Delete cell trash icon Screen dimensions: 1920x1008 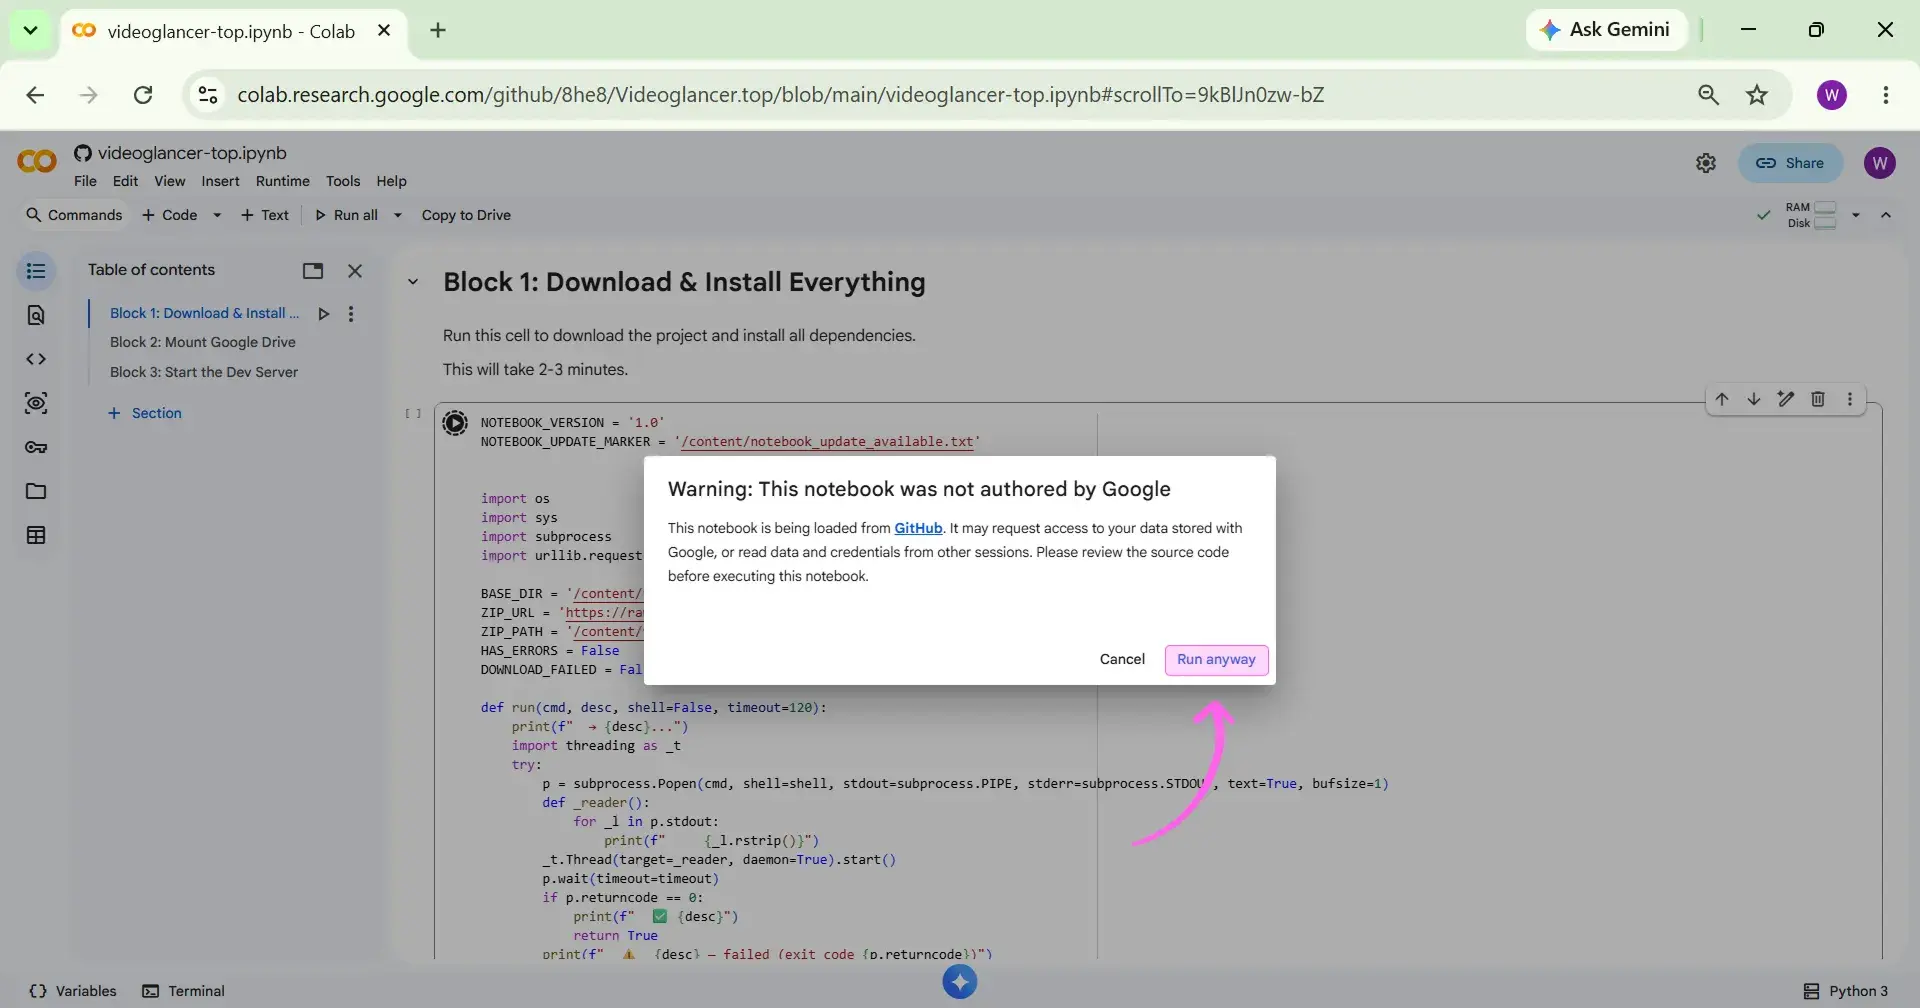[1818, 399]
